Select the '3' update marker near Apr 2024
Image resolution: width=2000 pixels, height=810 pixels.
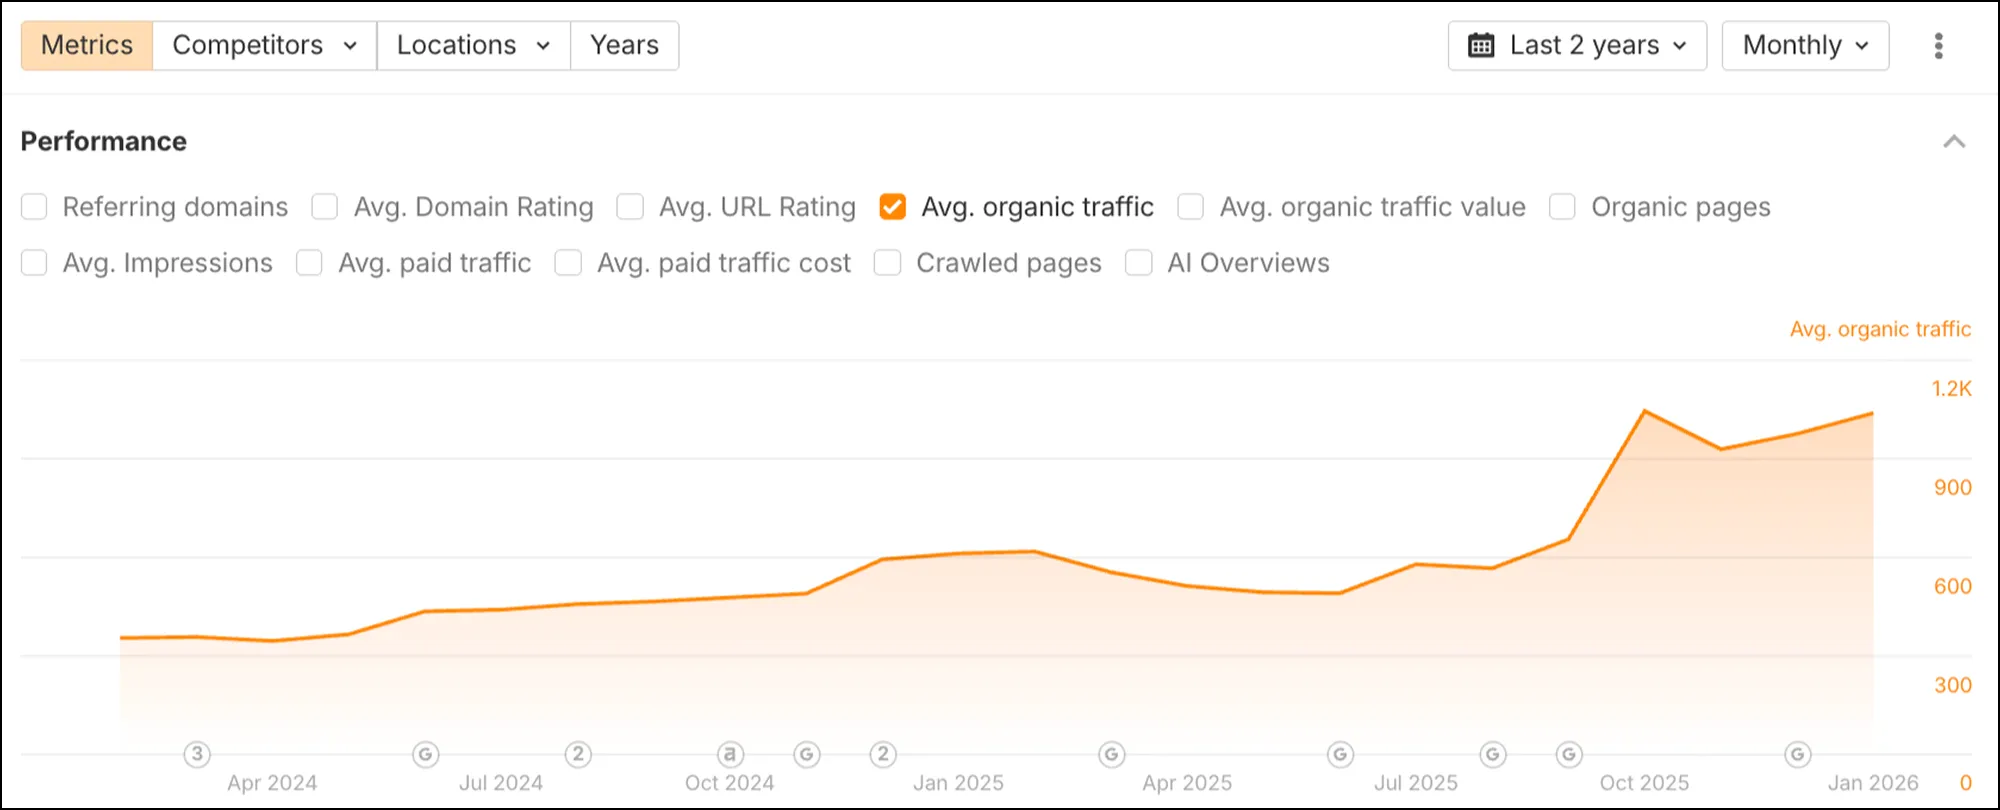tap(196, 755)
